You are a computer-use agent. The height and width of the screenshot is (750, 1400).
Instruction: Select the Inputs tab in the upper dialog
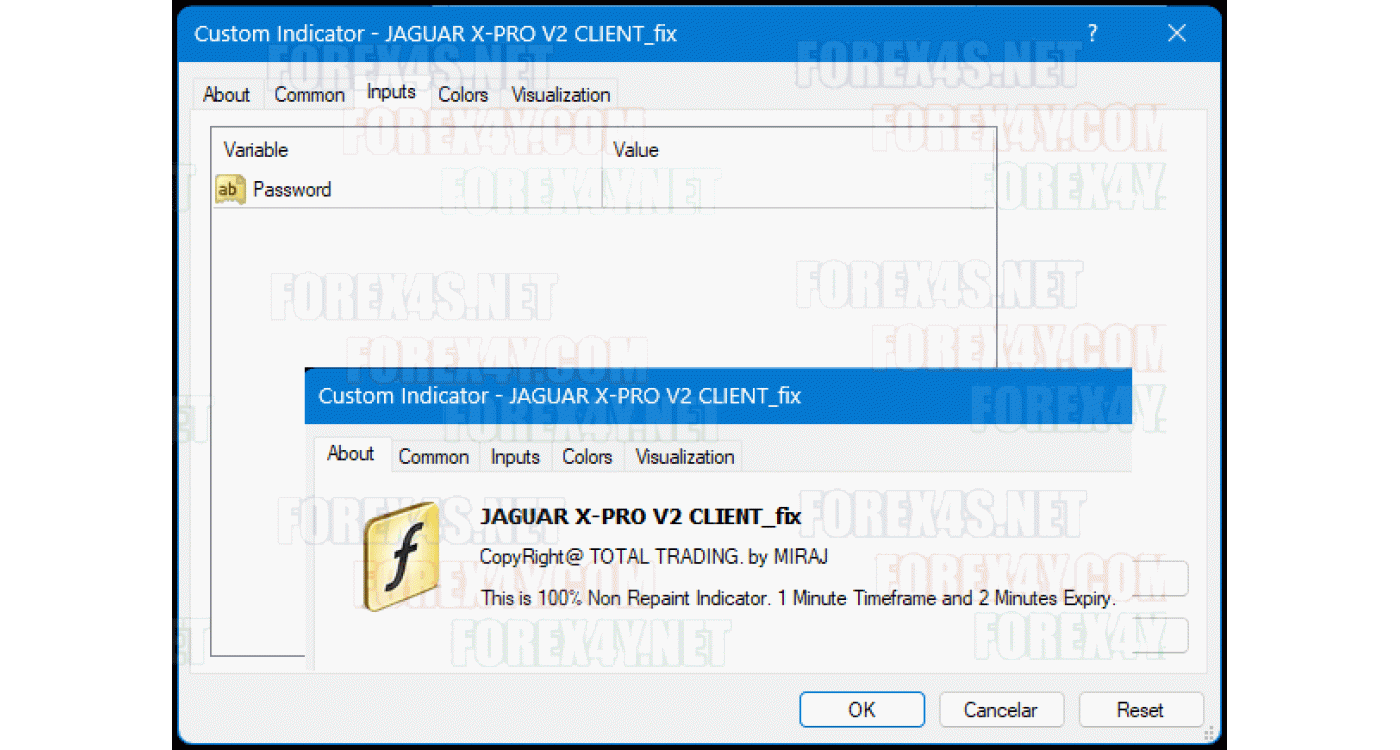click(391, 93)
